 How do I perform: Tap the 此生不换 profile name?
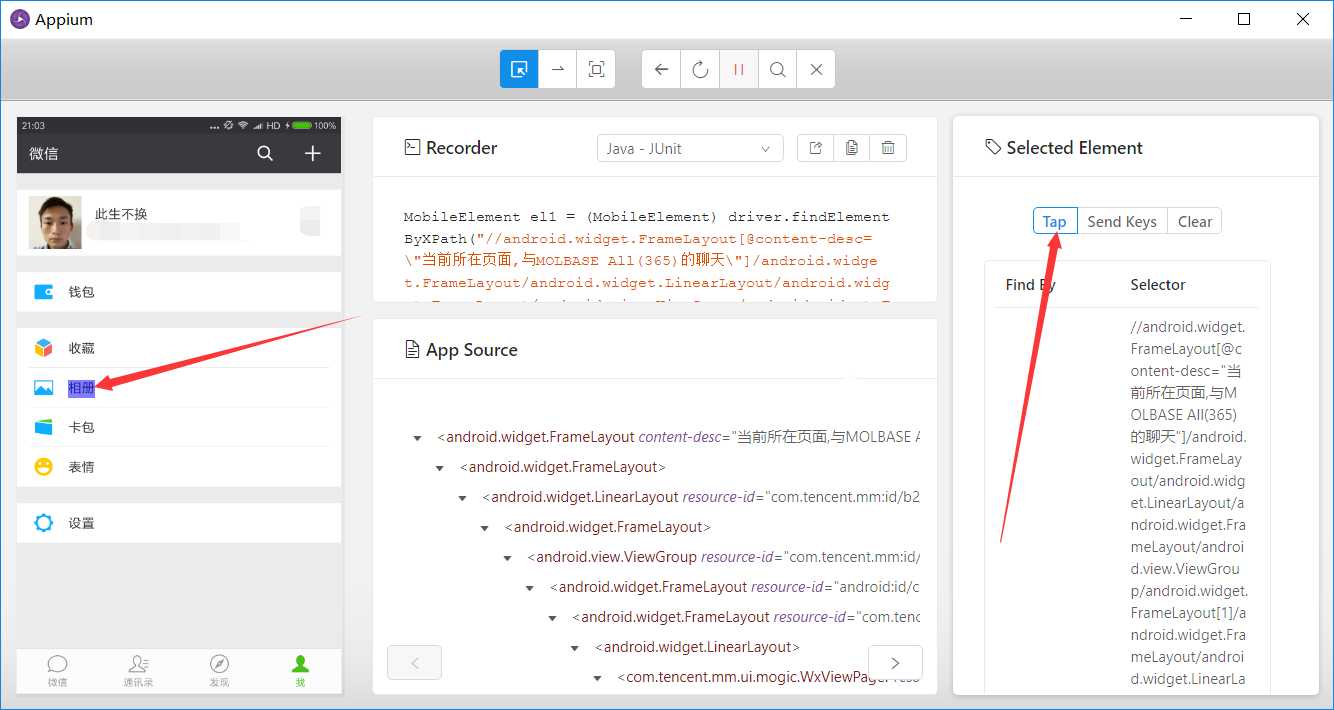(x=121, y=214)
